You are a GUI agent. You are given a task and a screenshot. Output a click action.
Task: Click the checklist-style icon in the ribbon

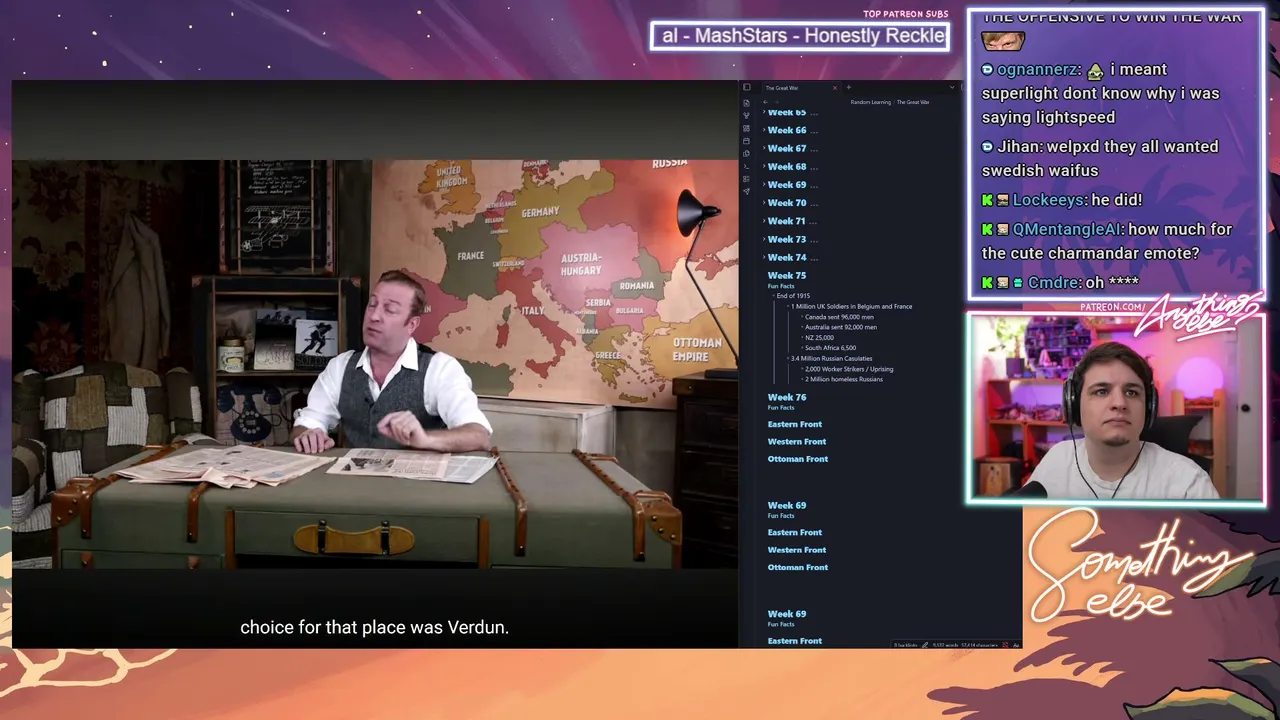(746, 179)
